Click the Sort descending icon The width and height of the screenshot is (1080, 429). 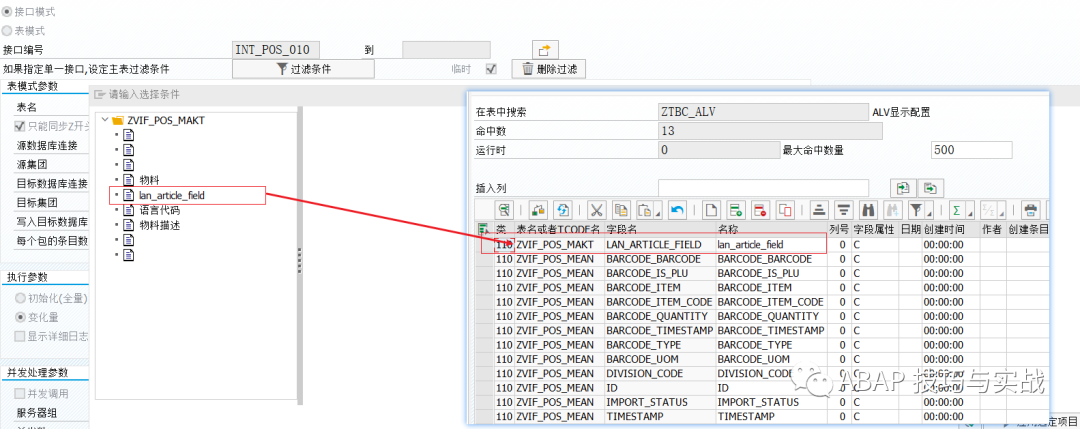(844, 210)
